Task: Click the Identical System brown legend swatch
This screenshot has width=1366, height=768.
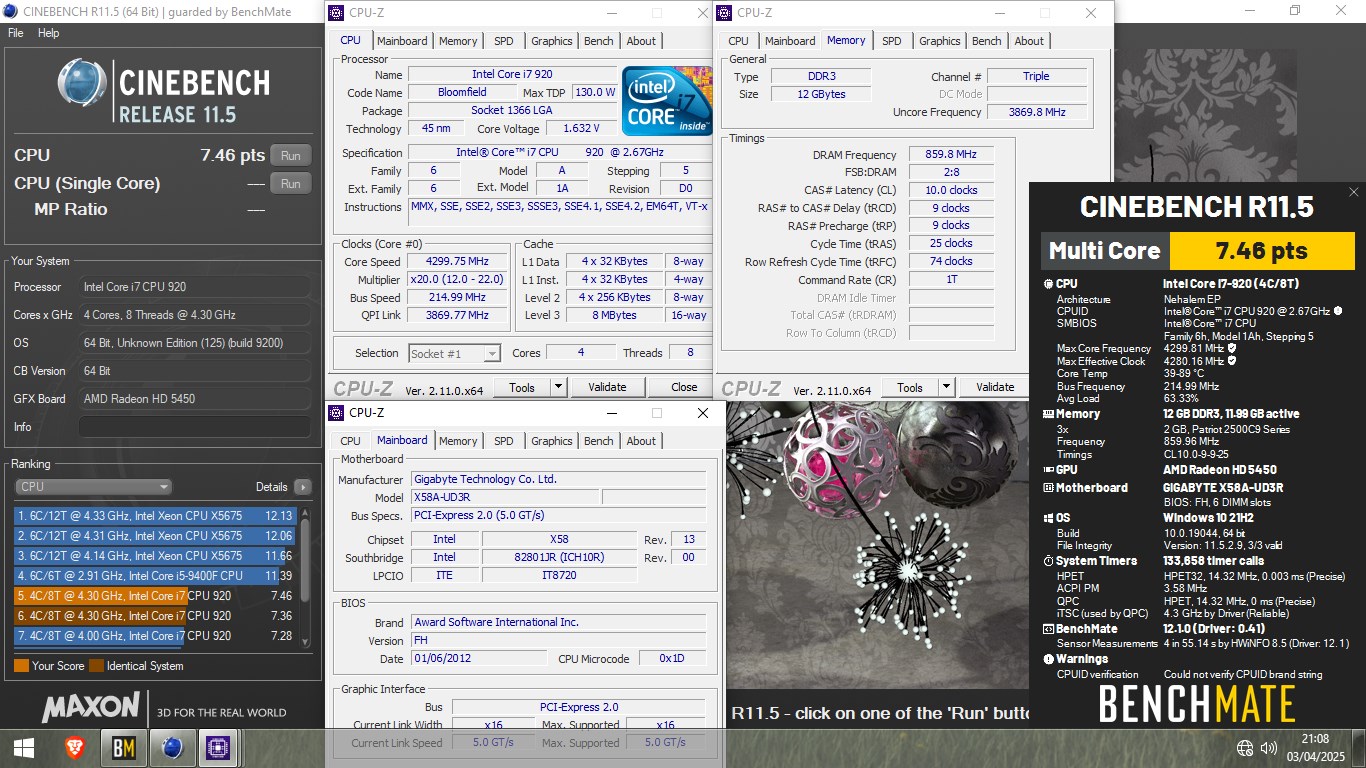Action: tap(96, 666)
